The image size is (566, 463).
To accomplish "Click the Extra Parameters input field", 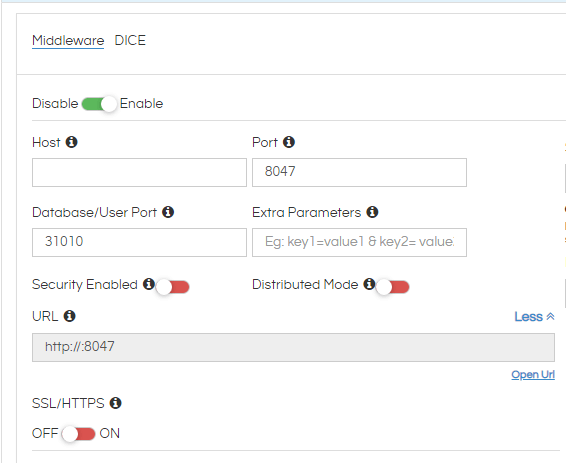I will 359,243.
